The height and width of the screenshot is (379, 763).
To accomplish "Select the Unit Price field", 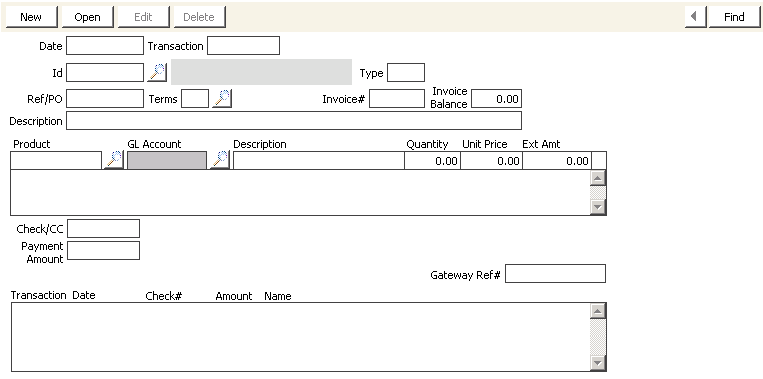I will pyautogui.click(x=491, y=160).
